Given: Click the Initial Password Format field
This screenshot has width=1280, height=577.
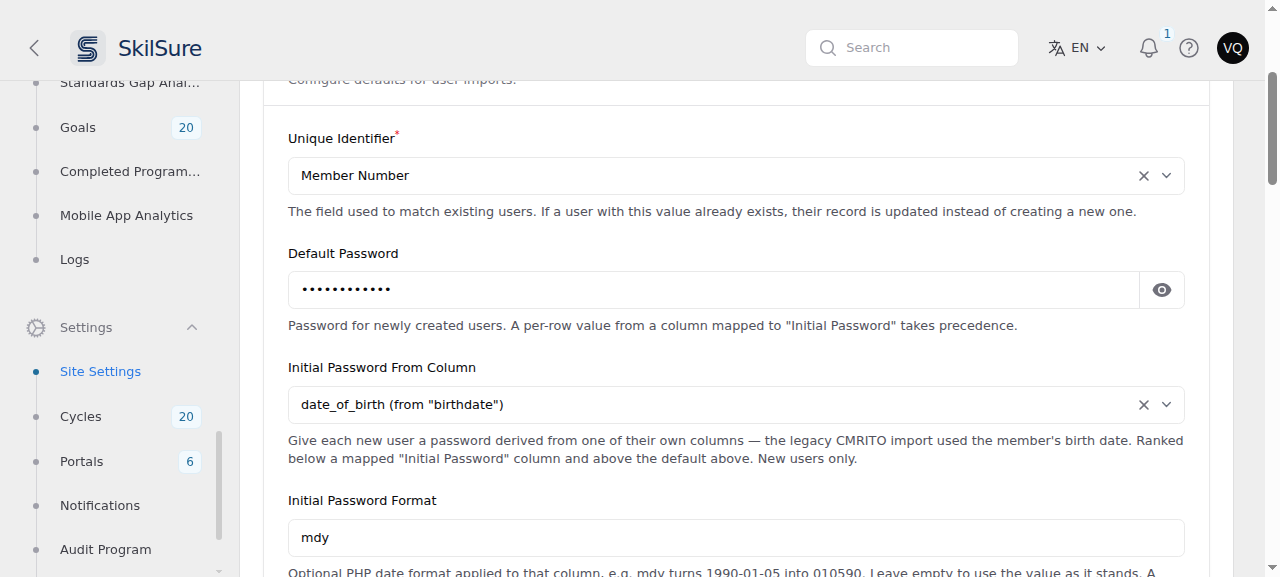Looking at the screenshot, I should pos(736,538).
